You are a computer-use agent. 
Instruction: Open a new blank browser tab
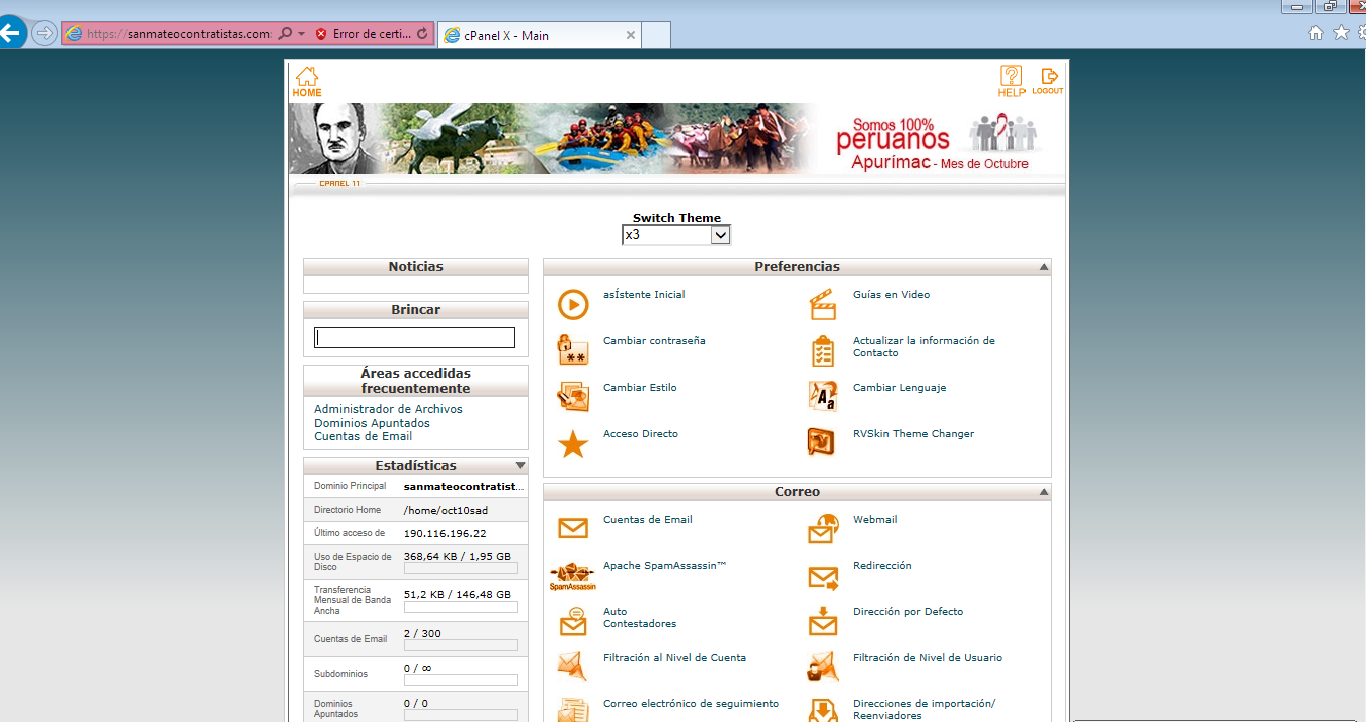coord(656,34)
